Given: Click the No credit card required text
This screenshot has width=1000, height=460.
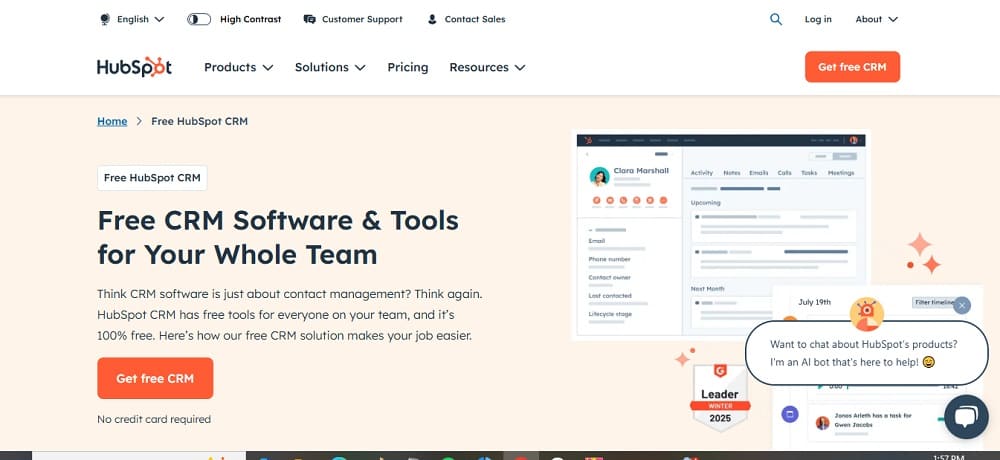Looking at the screenshot, I should coord(154,419).
